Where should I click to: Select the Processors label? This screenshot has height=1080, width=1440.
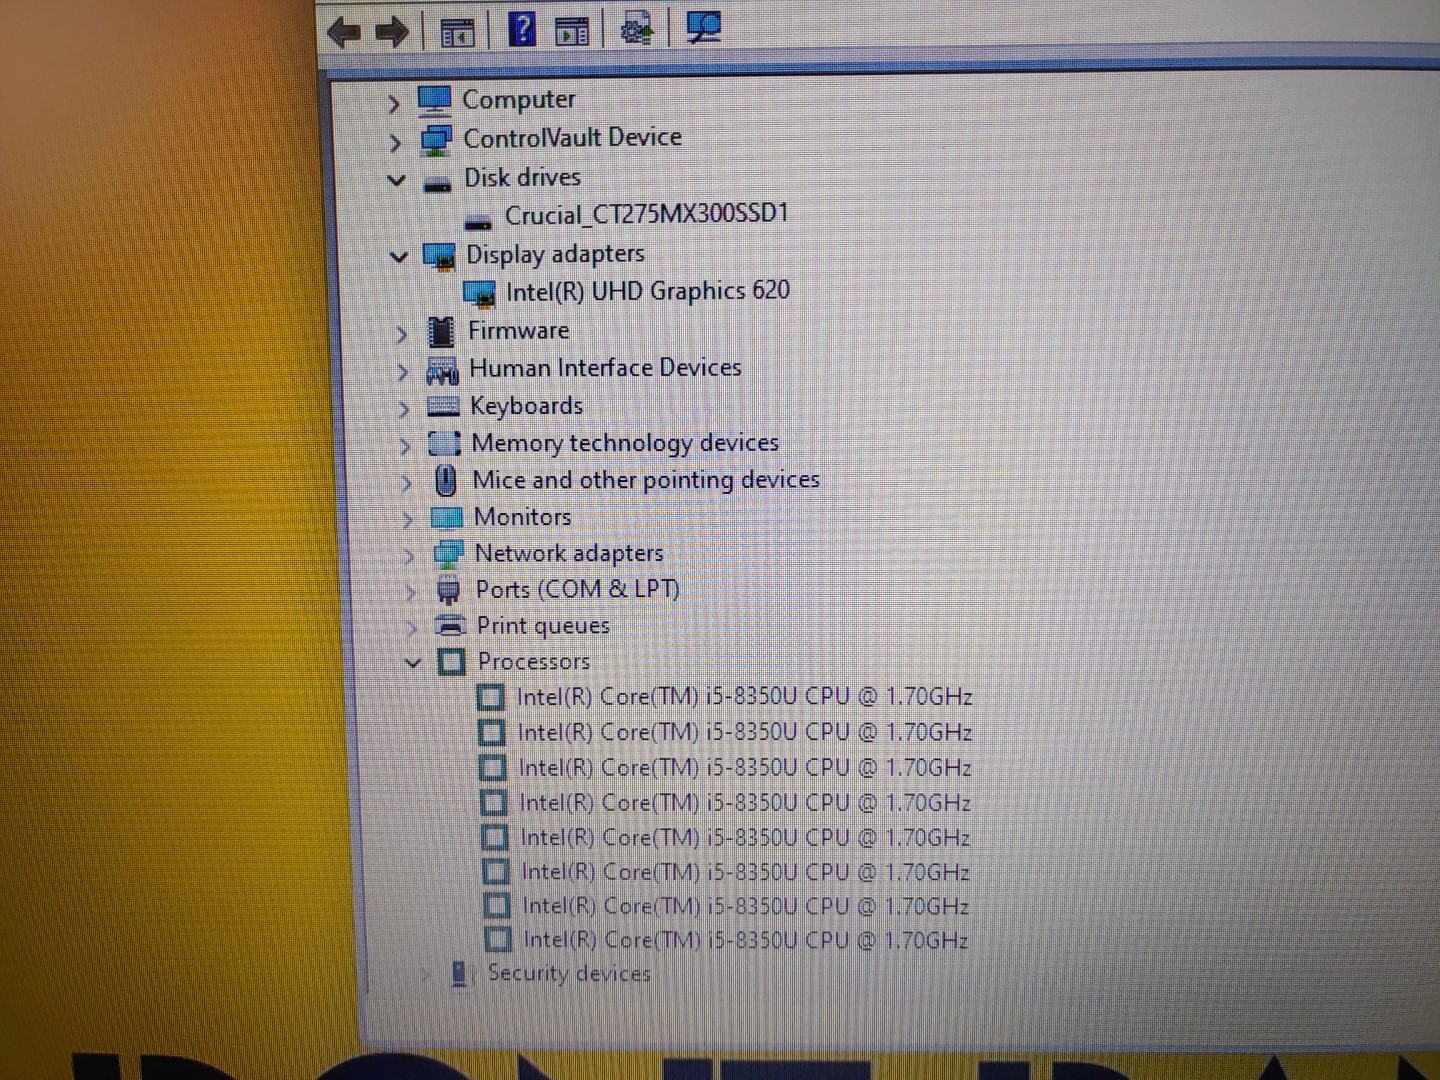pyautogui.click(x=534, y=661)
